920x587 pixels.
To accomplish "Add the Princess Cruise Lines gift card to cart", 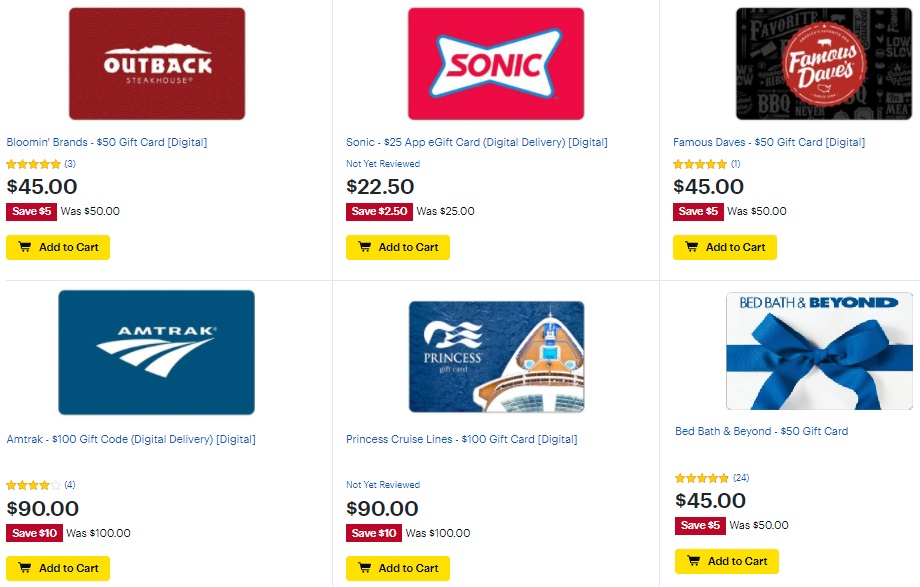I will pos(398,568).
